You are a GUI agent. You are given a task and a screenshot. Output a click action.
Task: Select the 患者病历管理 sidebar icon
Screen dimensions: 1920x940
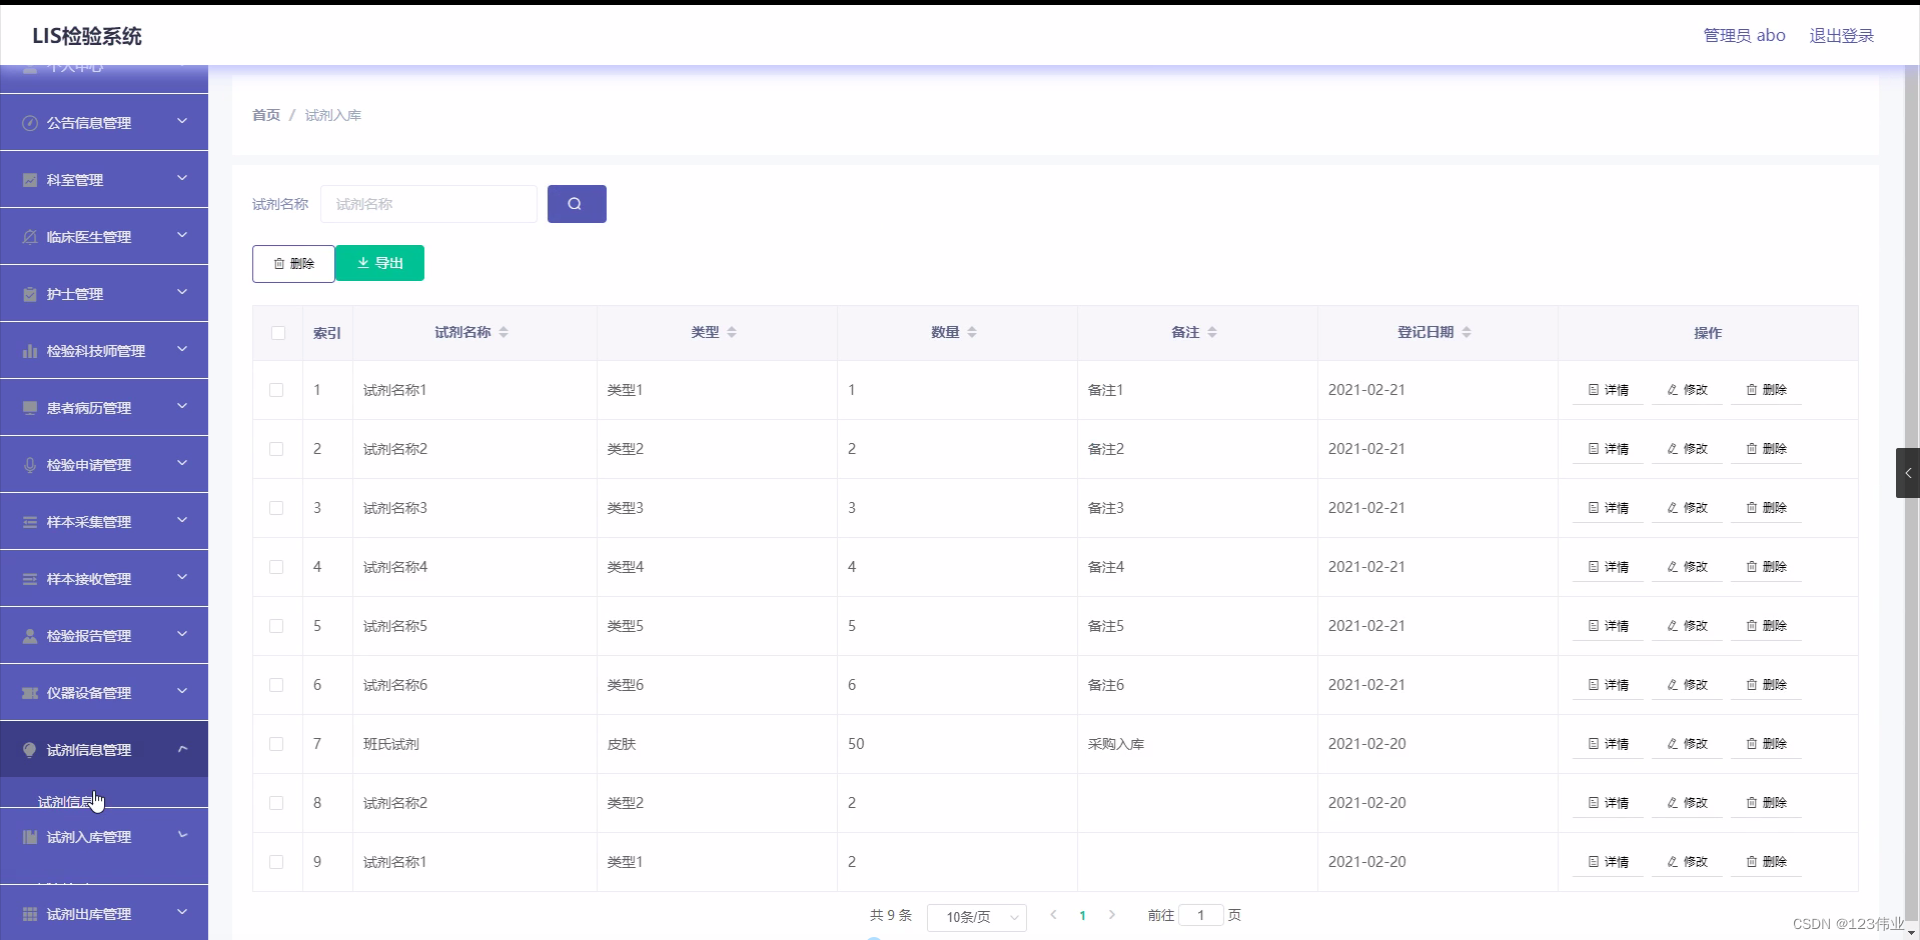pyautogui.click(x=29, y=407)
